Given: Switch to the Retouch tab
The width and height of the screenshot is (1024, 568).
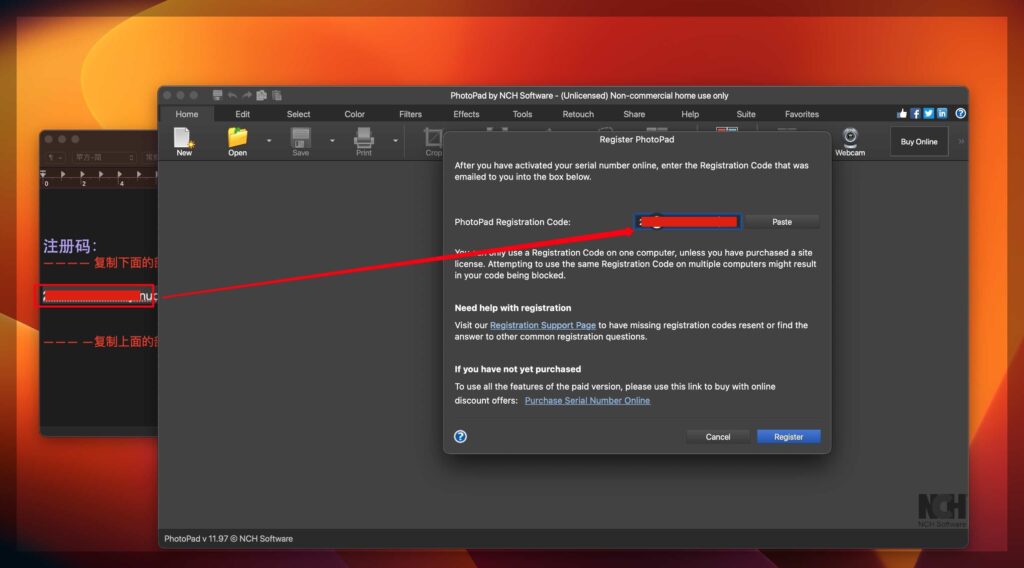Looking at the screenshot, I should (578, 114).
